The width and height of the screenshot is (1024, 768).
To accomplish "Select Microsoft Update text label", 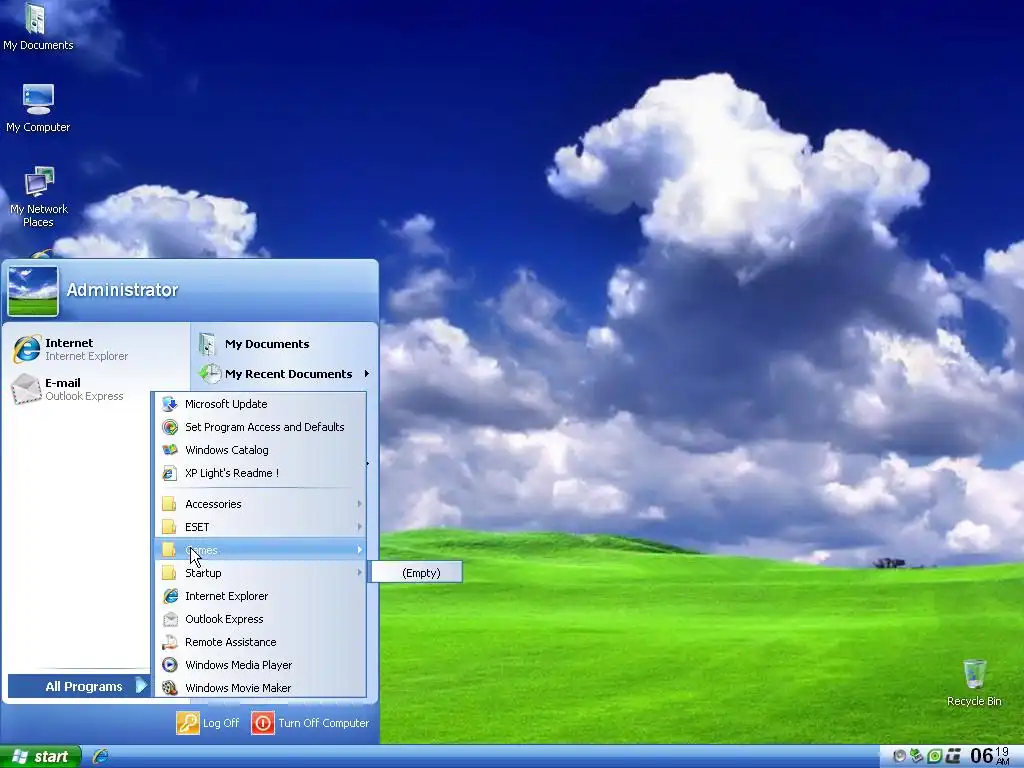I will coord(226,404).
